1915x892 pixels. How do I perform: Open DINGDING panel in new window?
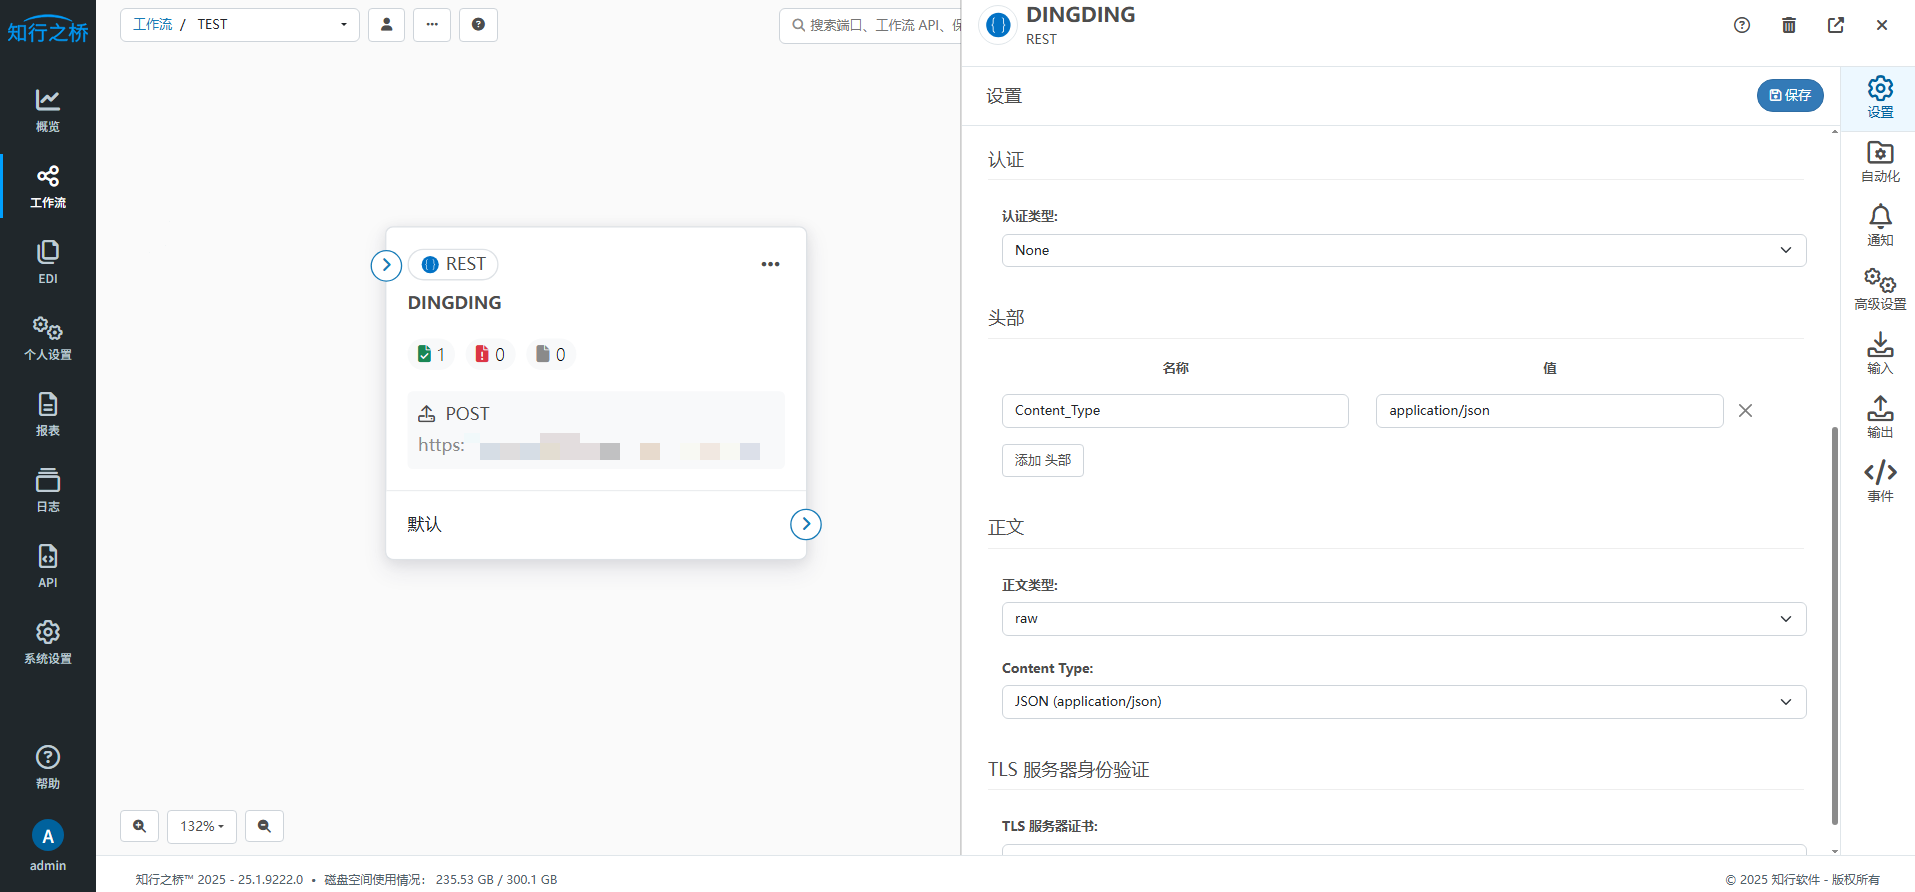point(1836,25)
